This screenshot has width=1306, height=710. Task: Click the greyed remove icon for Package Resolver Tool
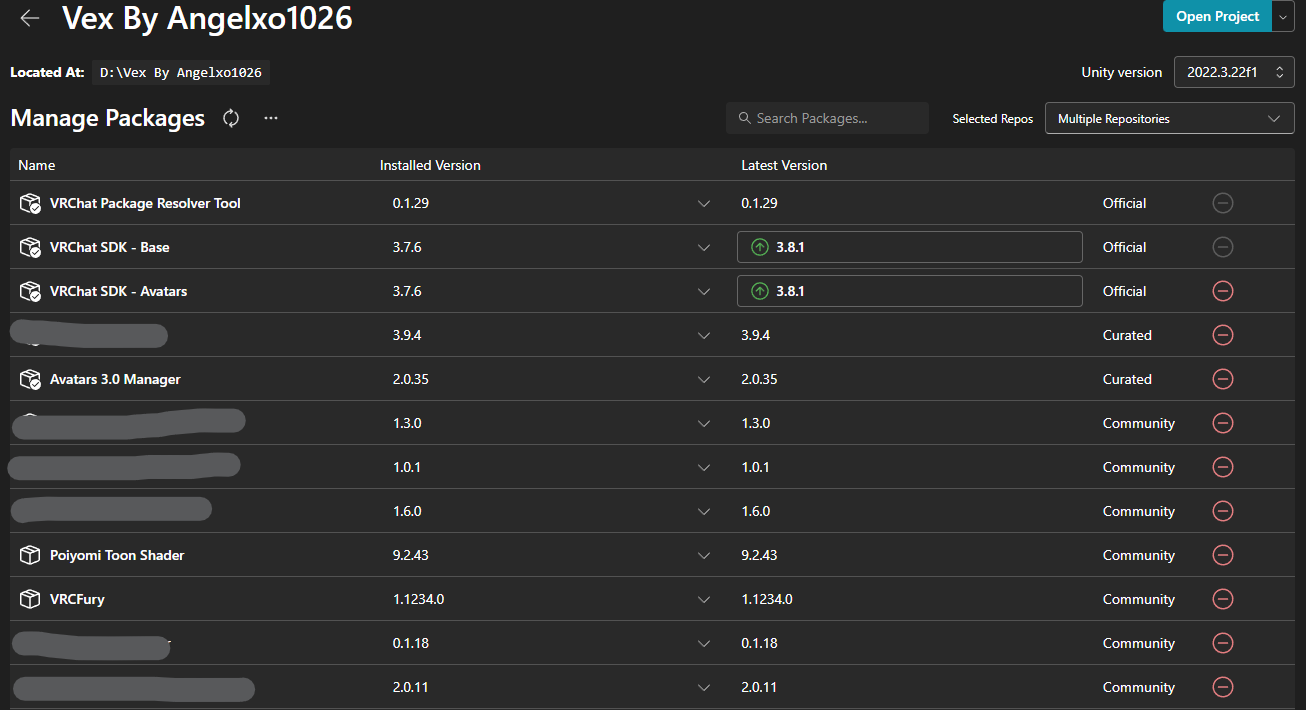1222,203
